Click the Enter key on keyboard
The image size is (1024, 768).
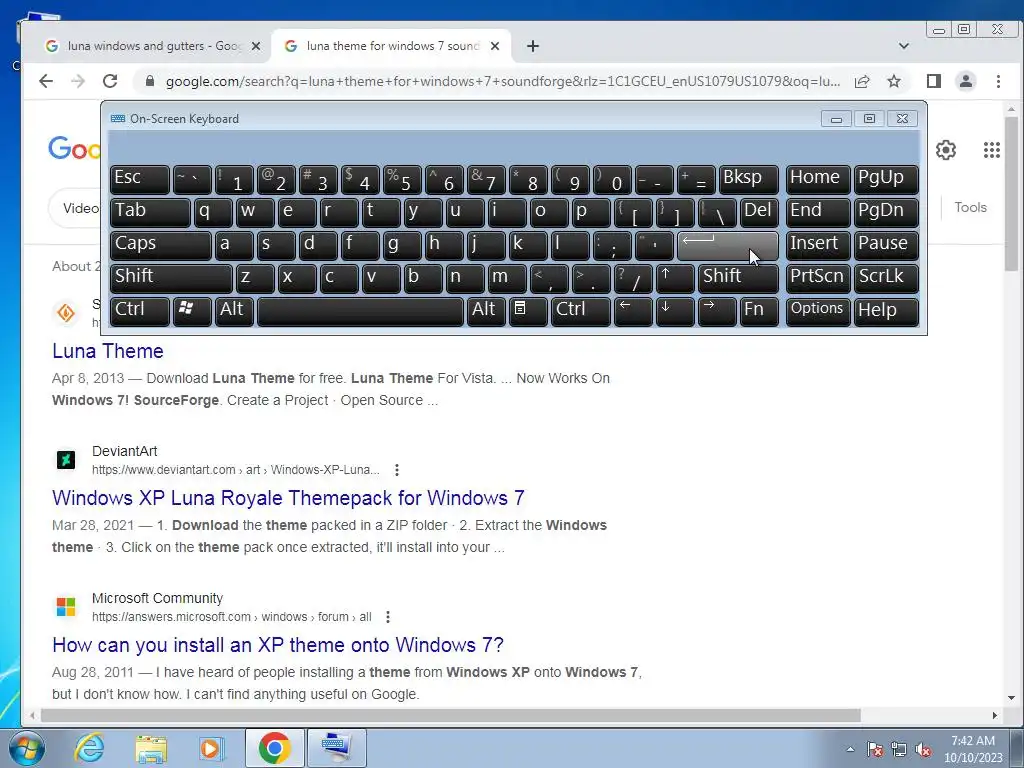tap(728, 245)
